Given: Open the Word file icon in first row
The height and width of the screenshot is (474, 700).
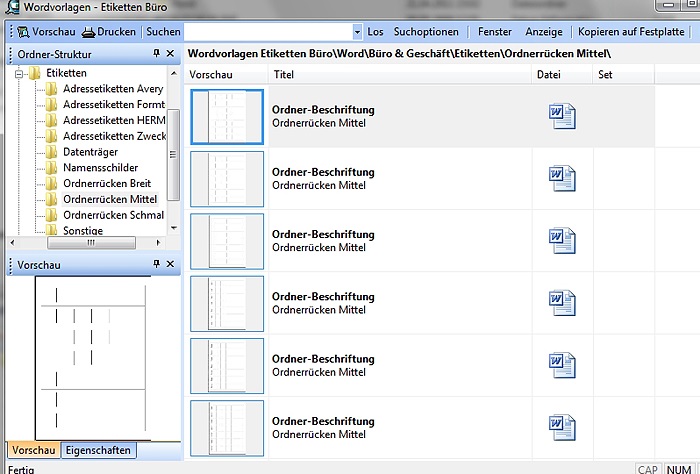Looking at the screenshot, I should [x=562, y=116].
